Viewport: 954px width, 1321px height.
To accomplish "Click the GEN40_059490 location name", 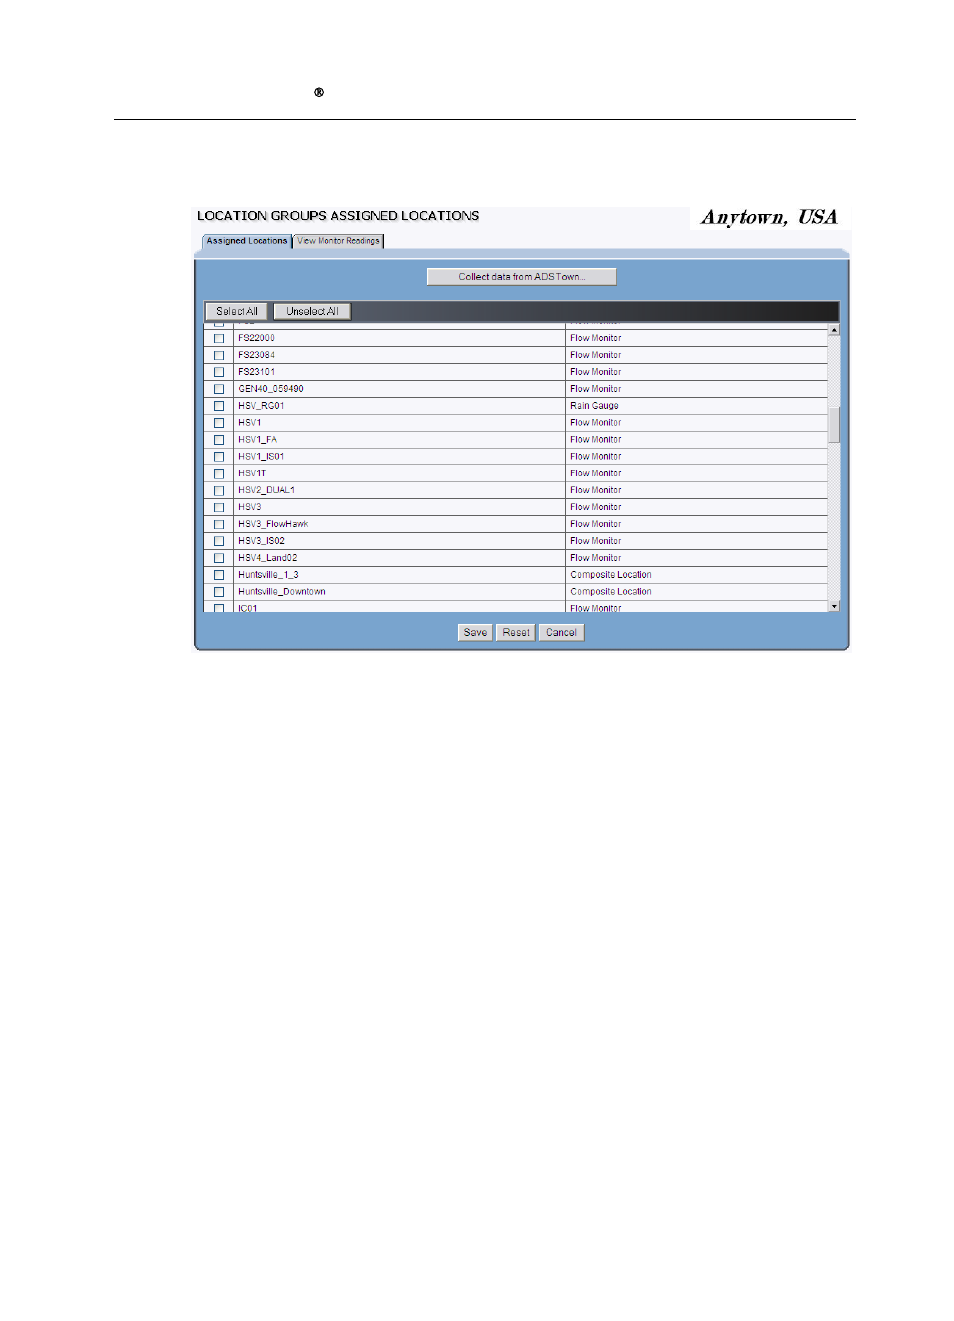I will tap(270, 389).
